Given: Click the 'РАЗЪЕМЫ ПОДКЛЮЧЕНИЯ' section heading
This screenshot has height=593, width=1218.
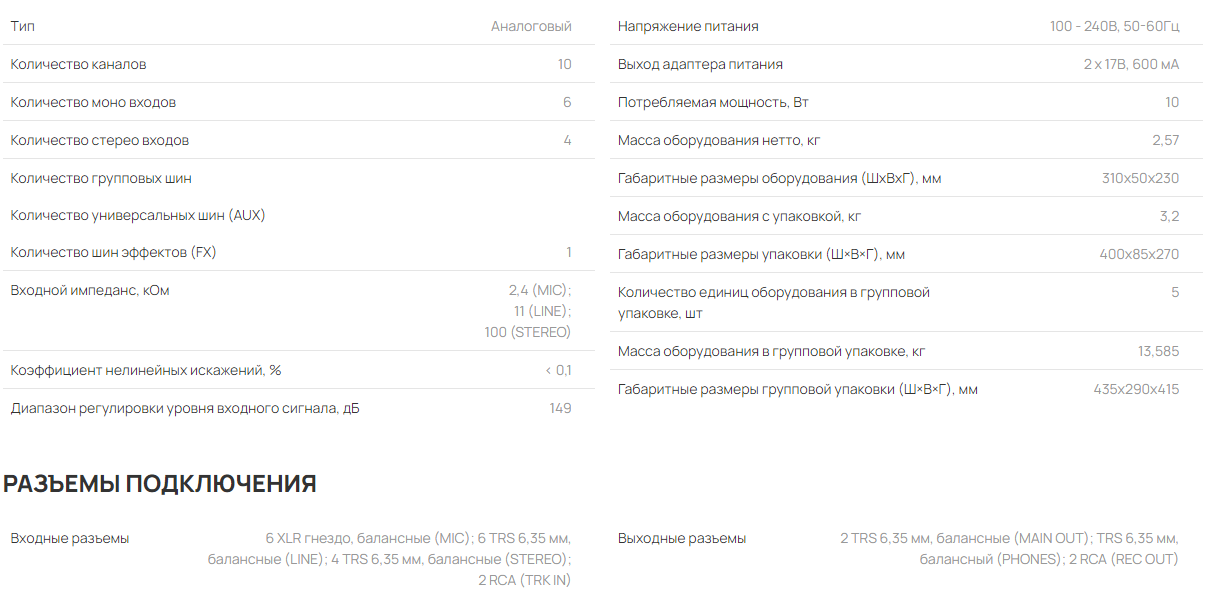Looking at the screenshot, I should 160,484.
